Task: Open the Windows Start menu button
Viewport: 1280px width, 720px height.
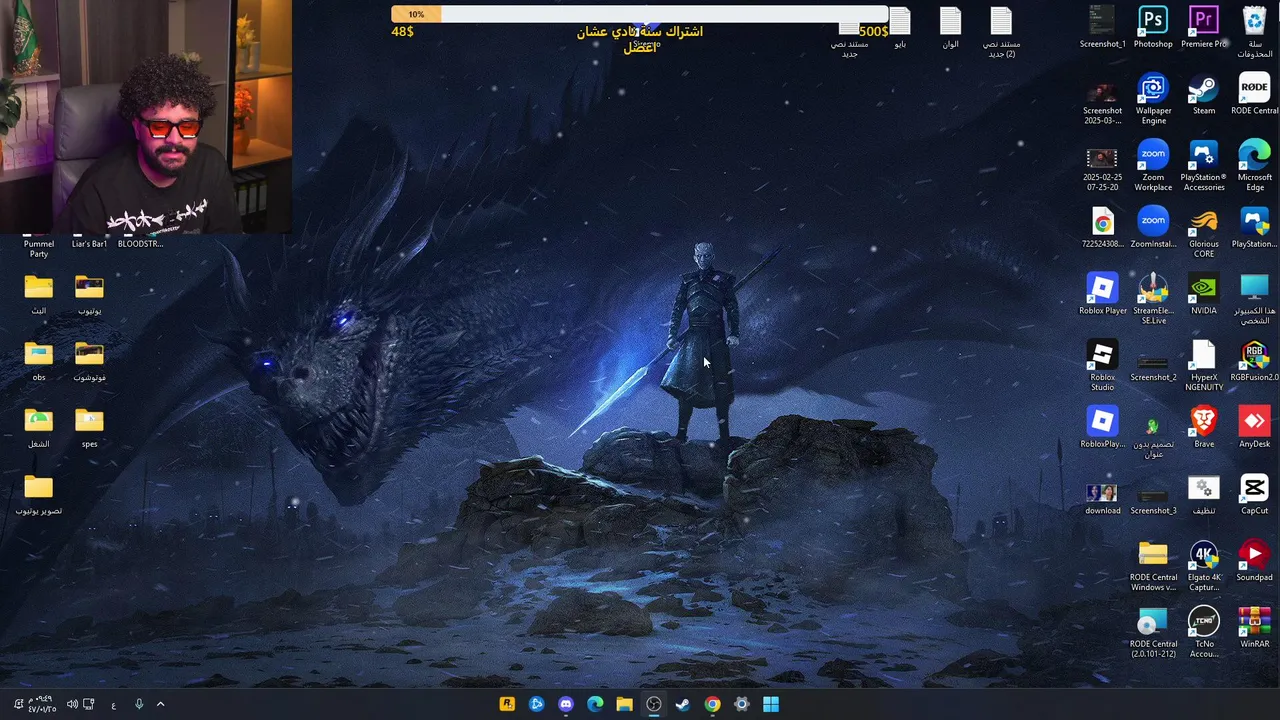Action: pos(771,704)
